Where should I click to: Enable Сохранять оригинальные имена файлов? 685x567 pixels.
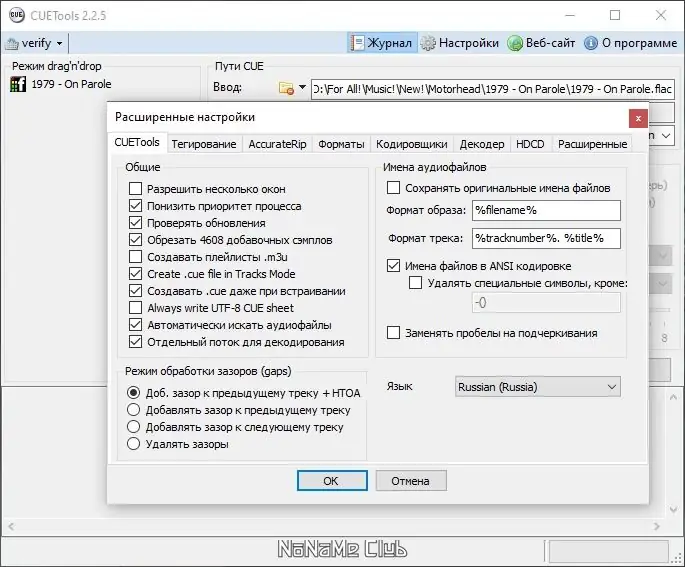pos(394,188)
